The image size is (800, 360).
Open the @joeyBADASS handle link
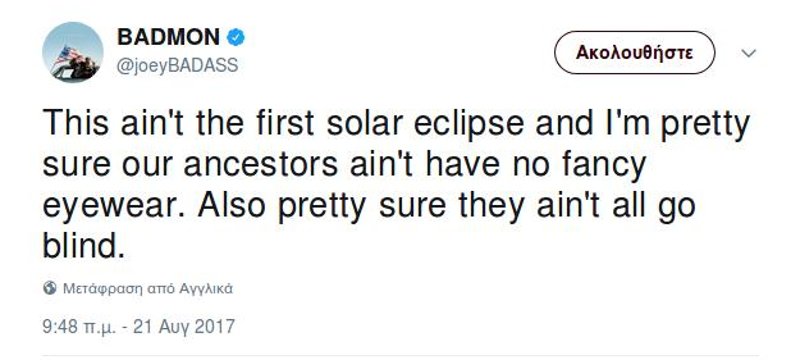[178, 66]
